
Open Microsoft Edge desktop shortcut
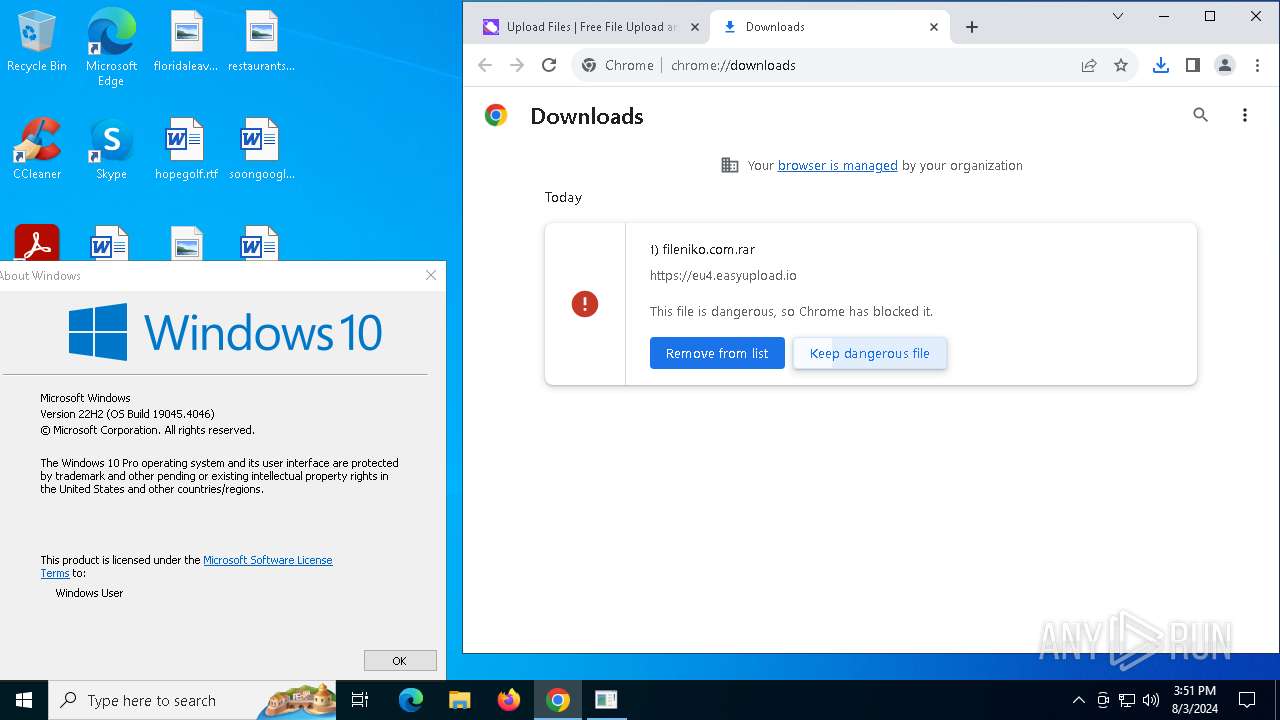pos(111,47)
